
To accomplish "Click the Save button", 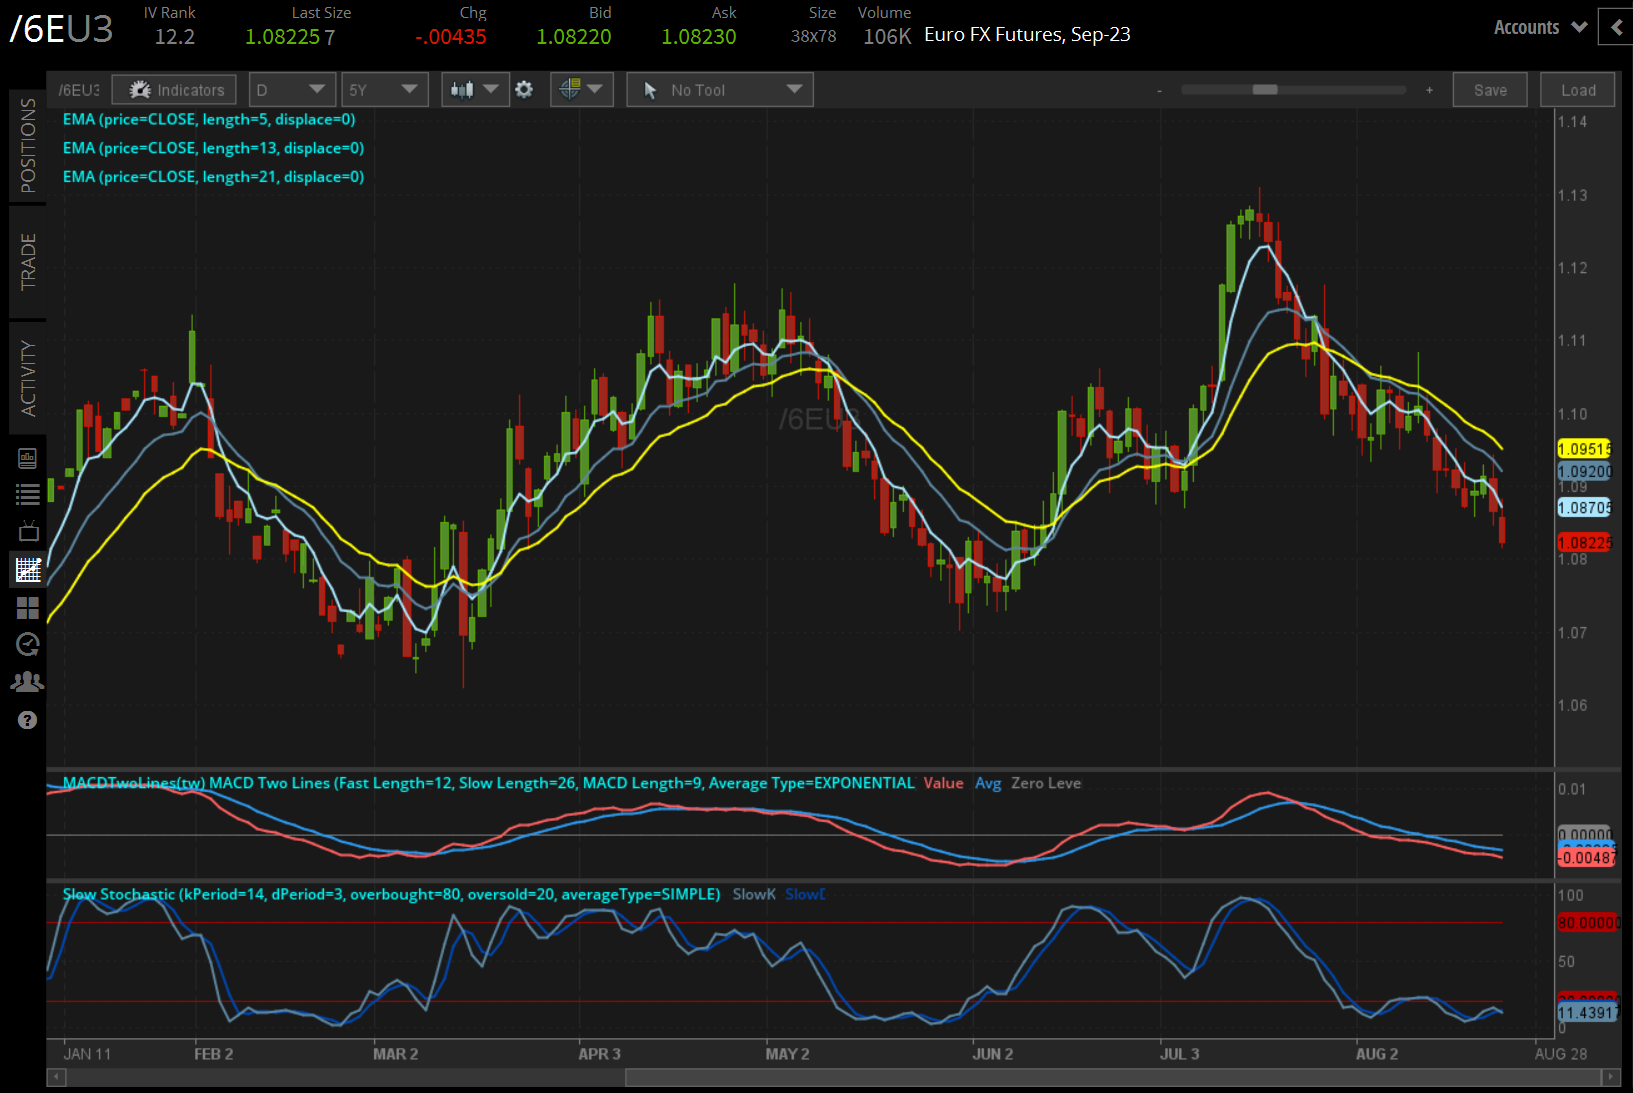I will [1490, 90].
